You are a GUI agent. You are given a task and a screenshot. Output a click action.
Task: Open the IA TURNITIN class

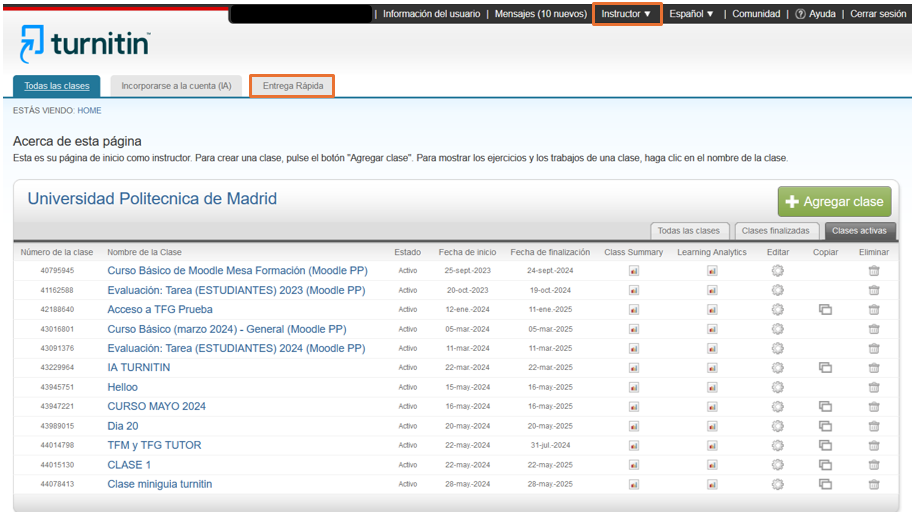point(139,368)
